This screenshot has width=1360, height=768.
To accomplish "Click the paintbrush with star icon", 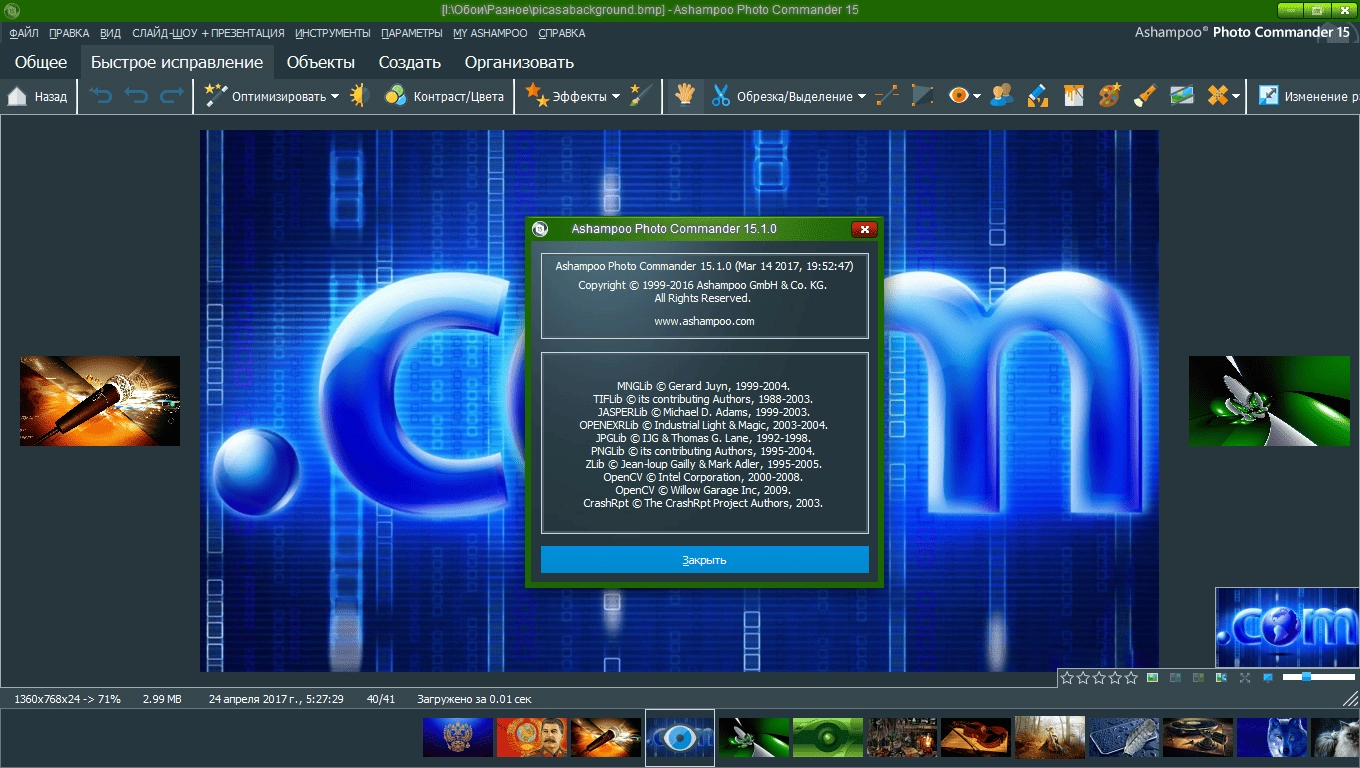I will [x=642, y=96].
